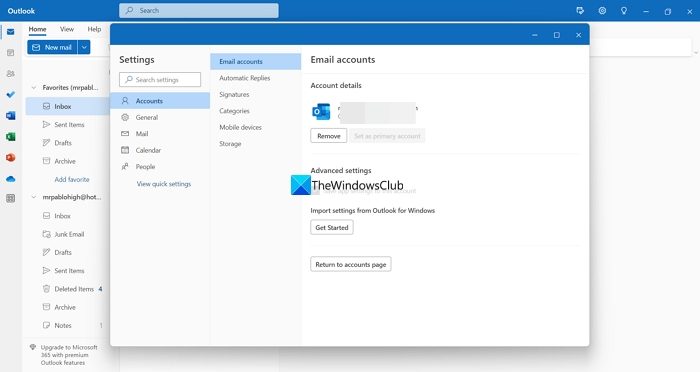This screenshot has height=372, width=700.
Task: Click the Tips lightbulb icon in title bar
Action: point(624,11)
